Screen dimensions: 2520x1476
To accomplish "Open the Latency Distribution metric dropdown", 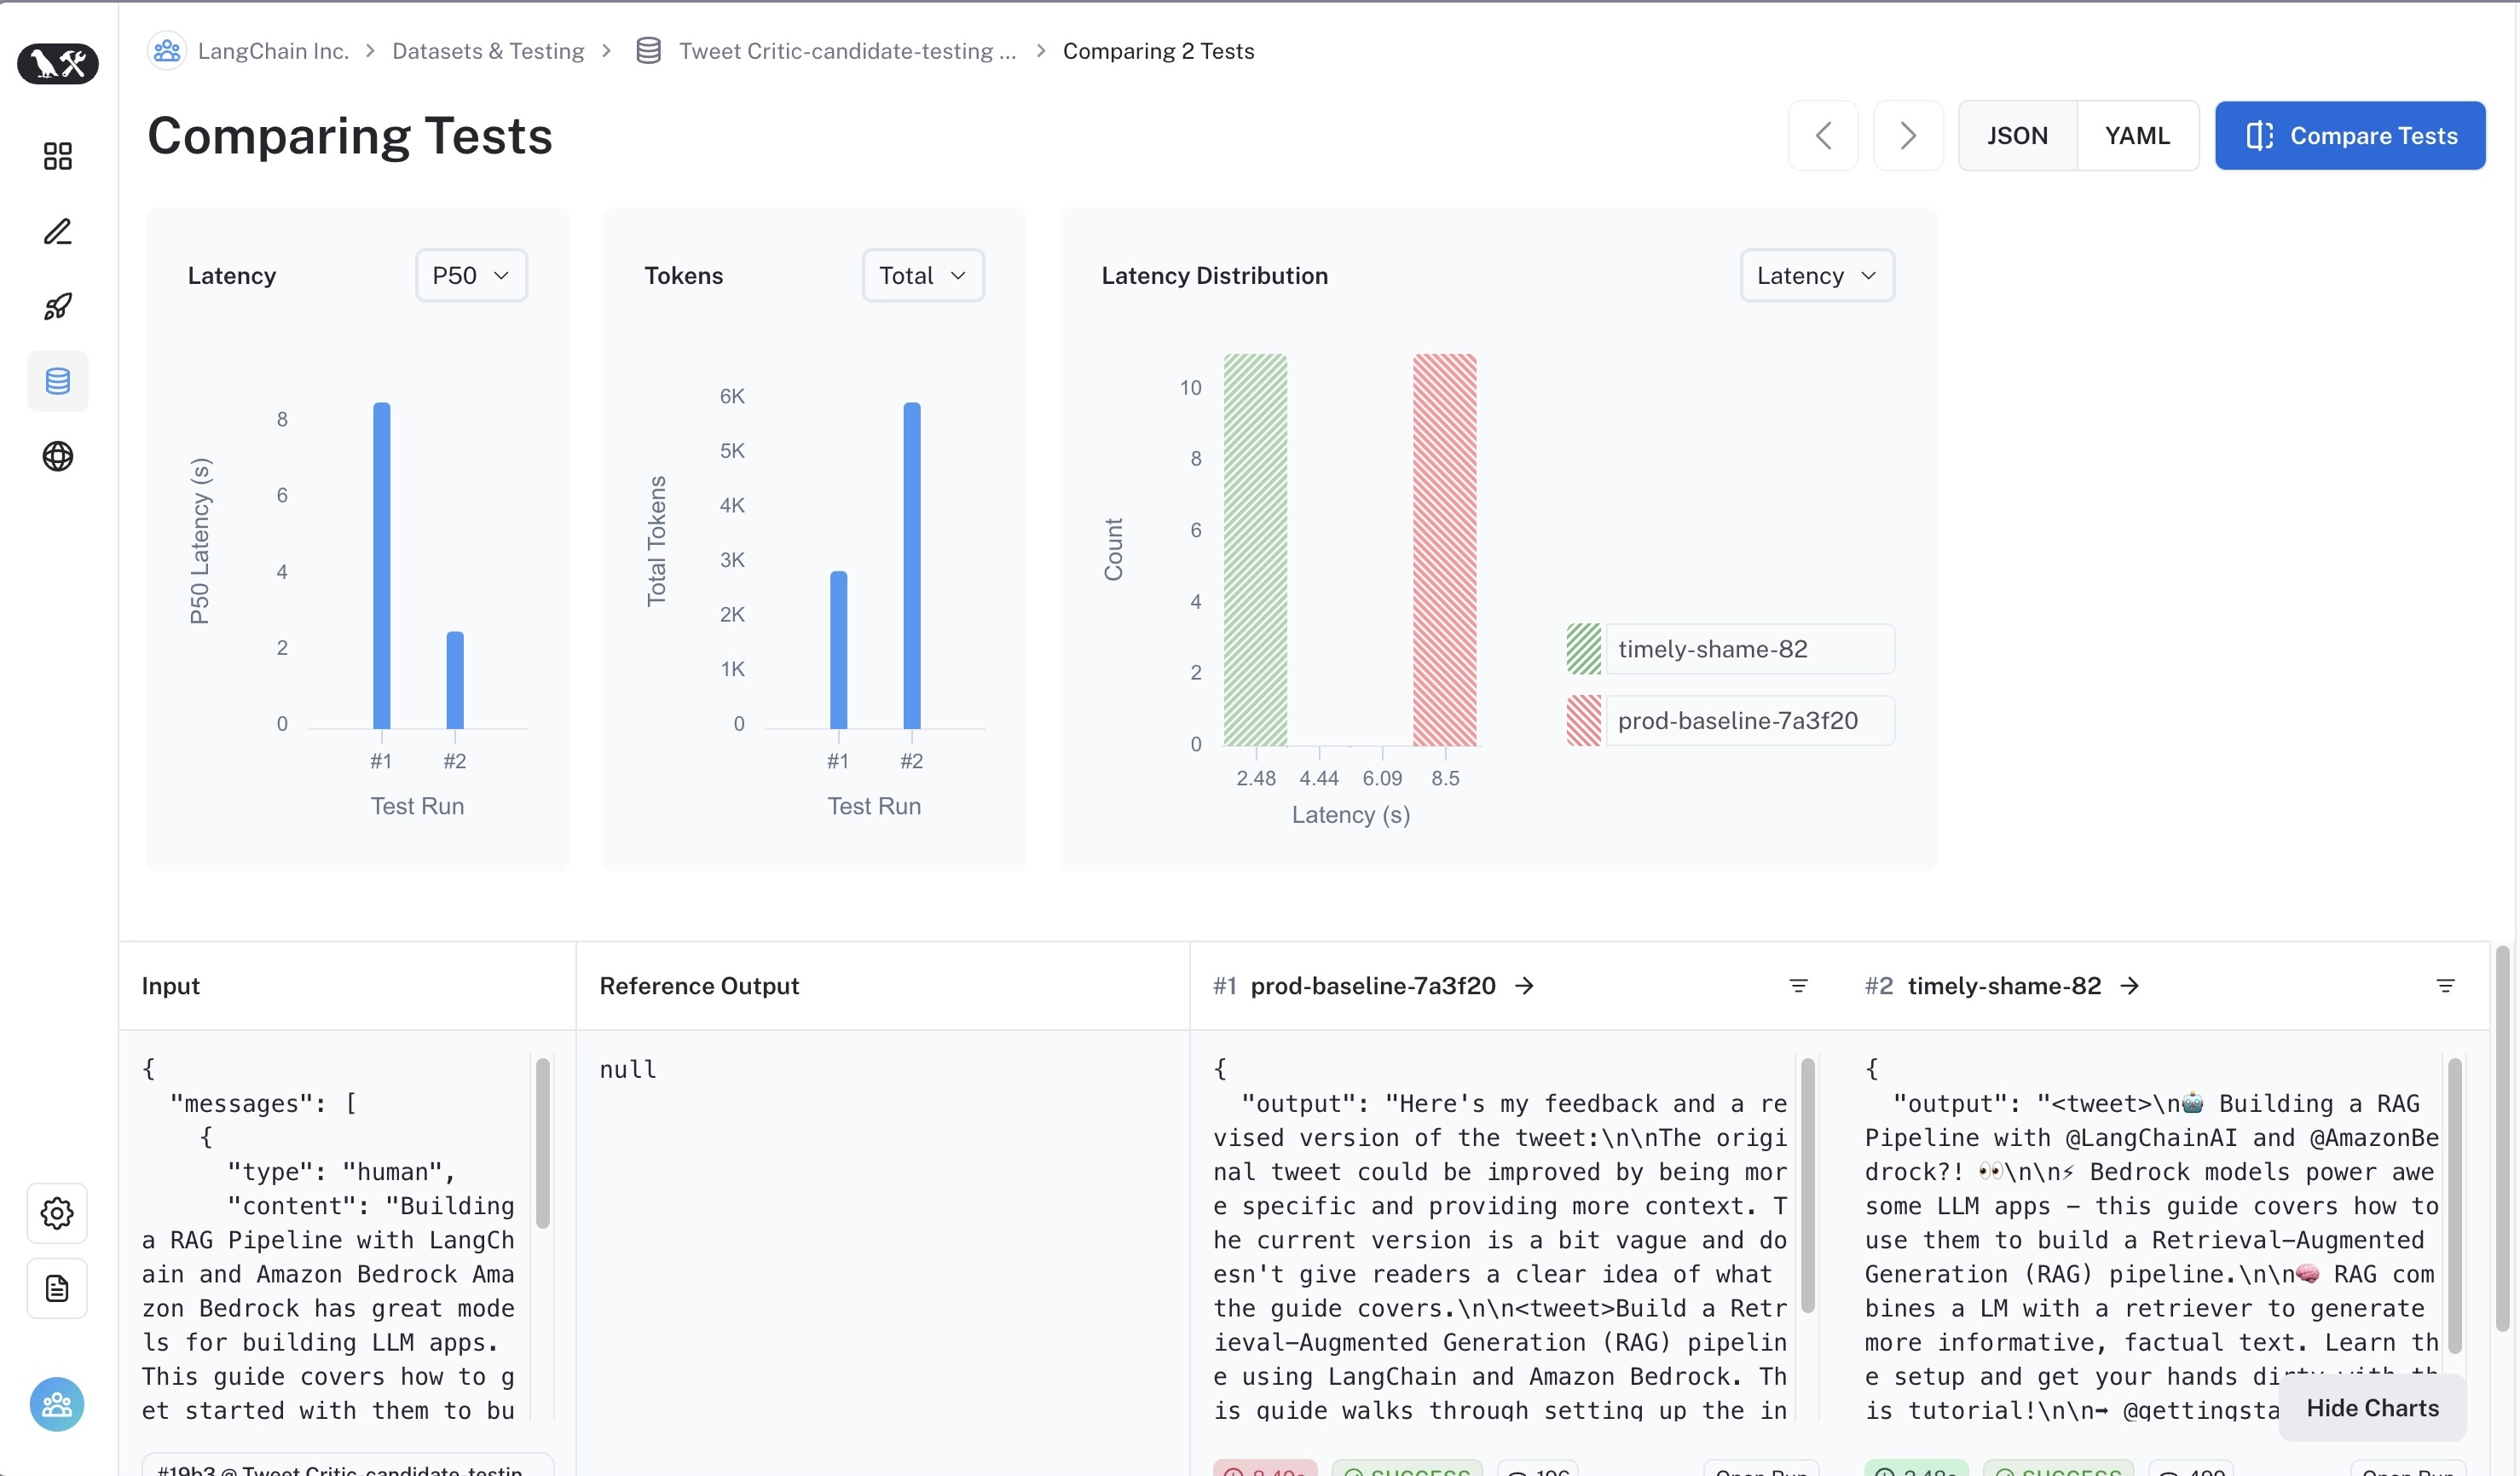I will [1817, 275].
